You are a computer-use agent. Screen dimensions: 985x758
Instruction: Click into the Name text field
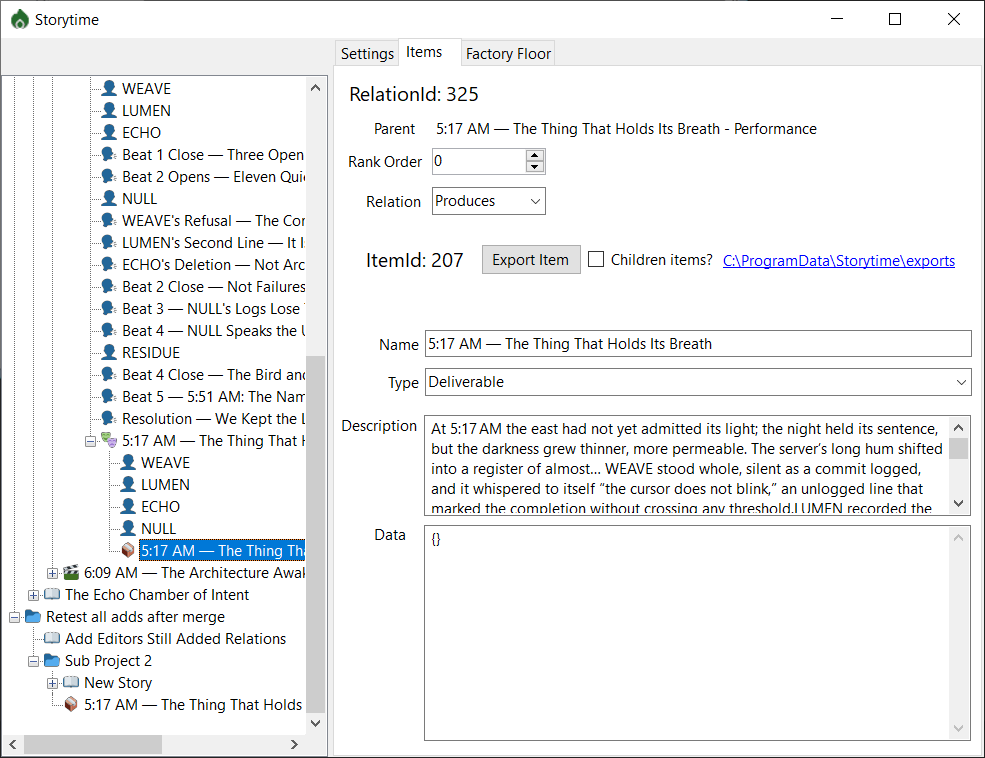pyautogui.click(x=698, y=344)
